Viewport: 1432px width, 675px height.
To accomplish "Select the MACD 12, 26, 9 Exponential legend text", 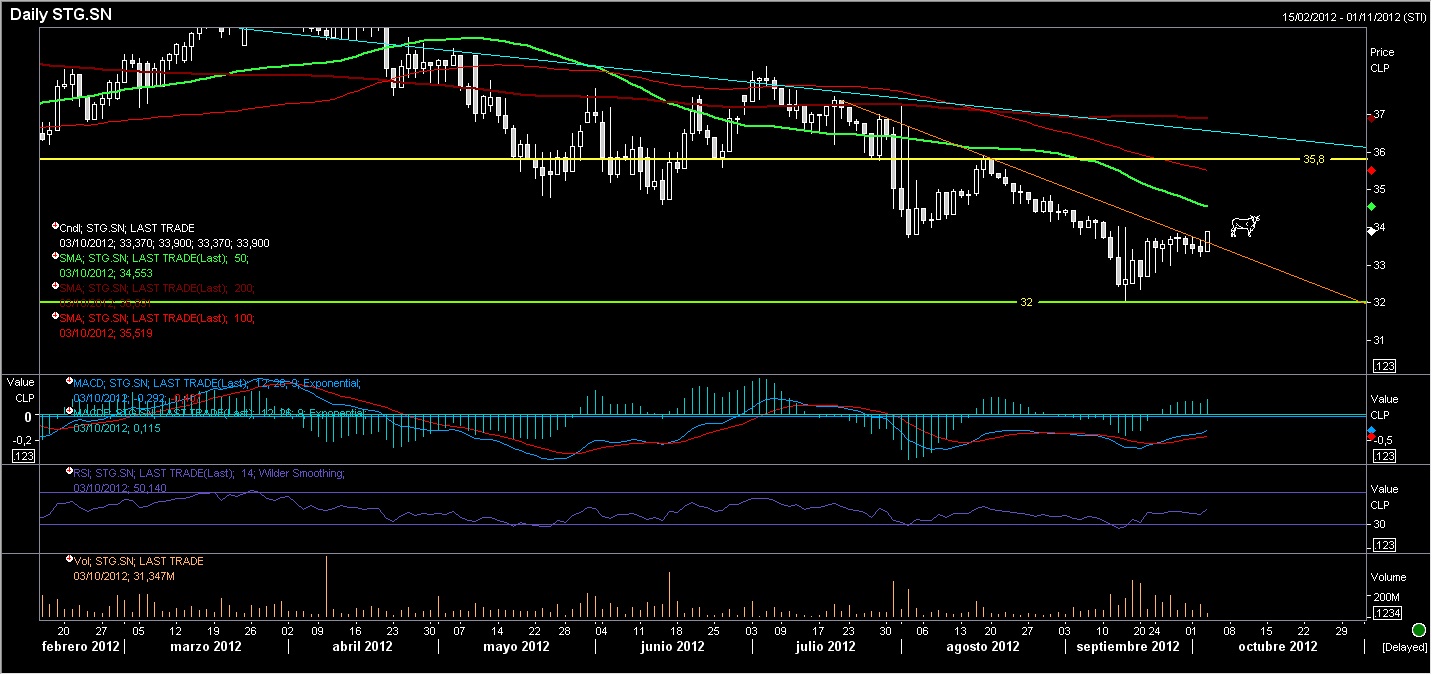I will [217, 382].
